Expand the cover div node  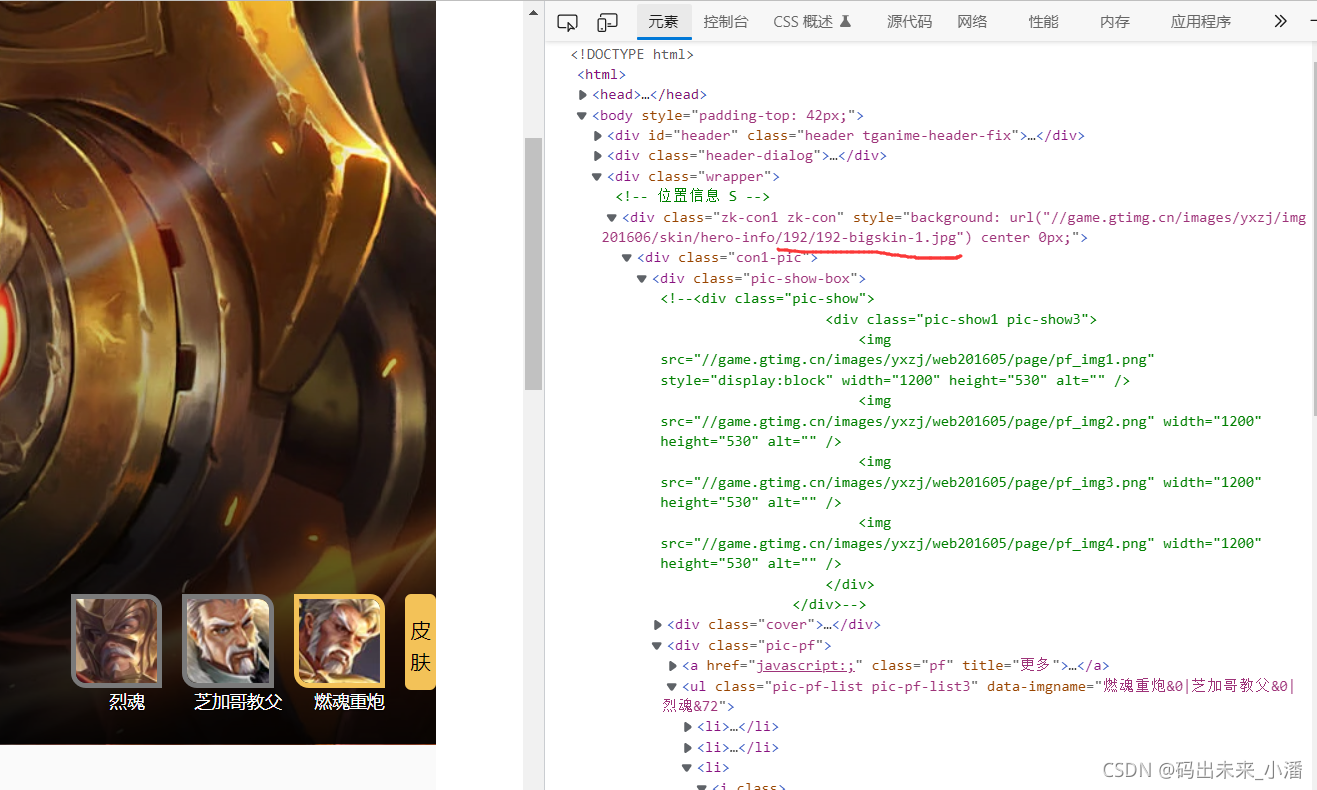[658, 625]
